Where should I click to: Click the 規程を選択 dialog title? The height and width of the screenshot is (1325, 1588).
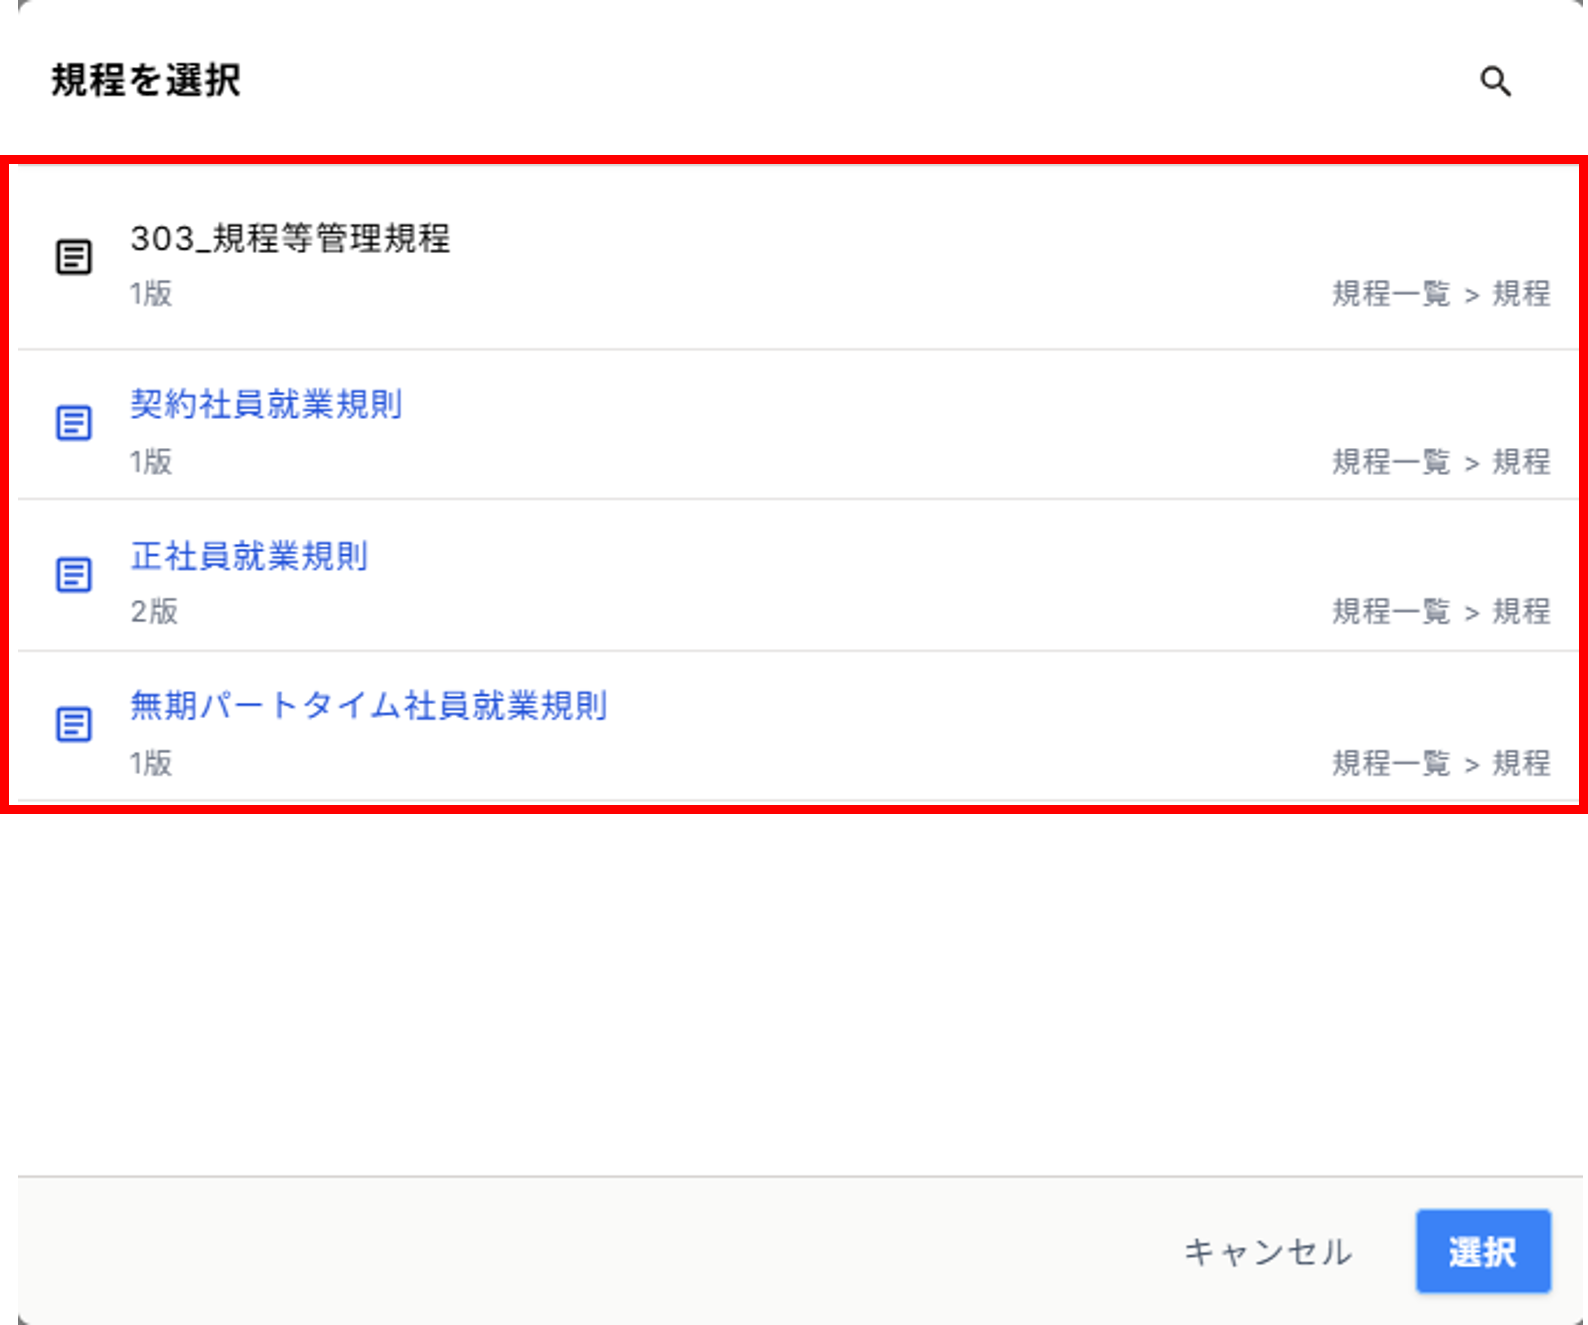coord(146,80)
